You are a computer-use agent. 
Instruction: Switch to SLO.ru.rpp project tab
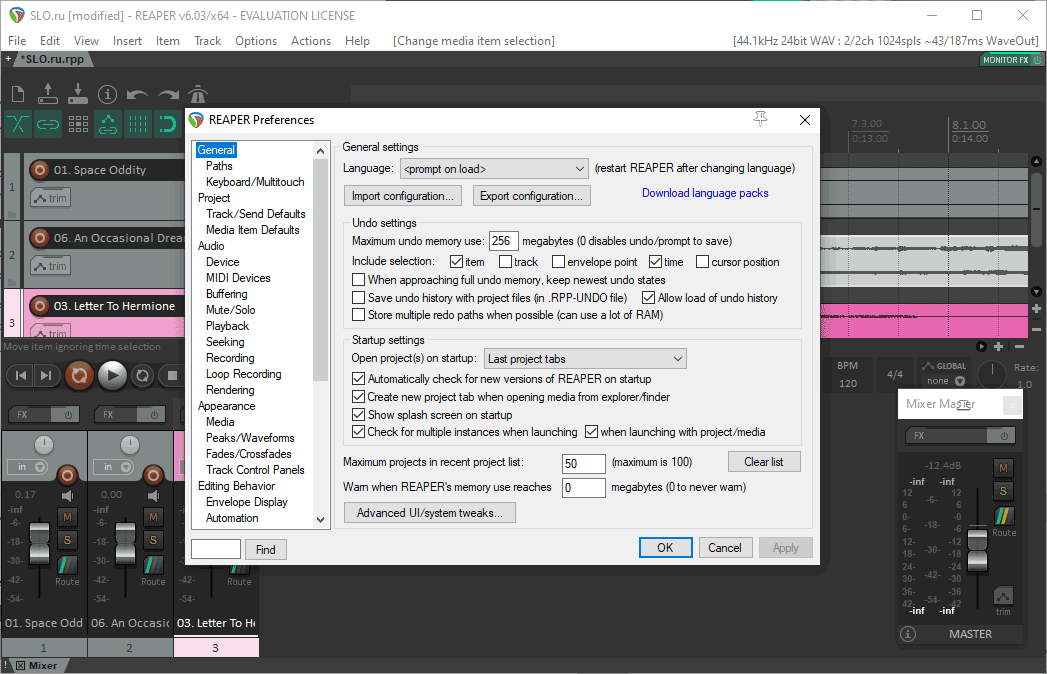53,59
